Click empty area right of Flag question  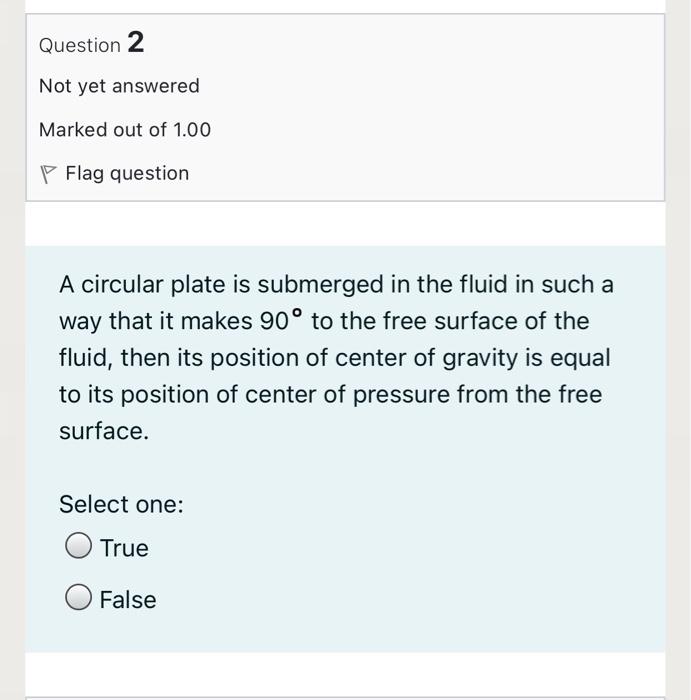tap(420, 173)
